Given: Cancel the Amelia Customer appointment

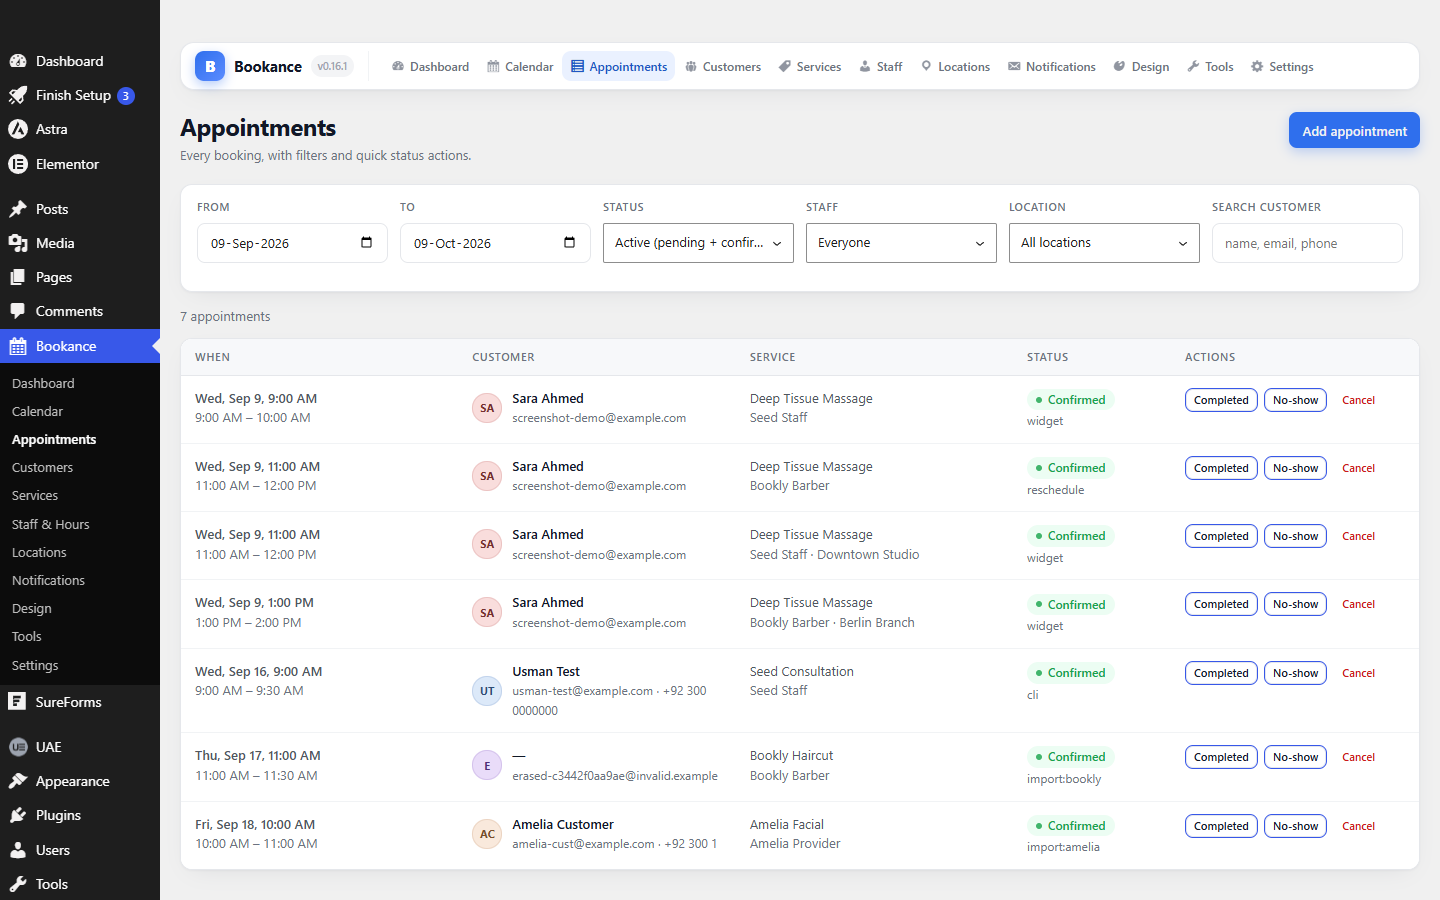Looking at the screenshot, I should point(1358,826).
